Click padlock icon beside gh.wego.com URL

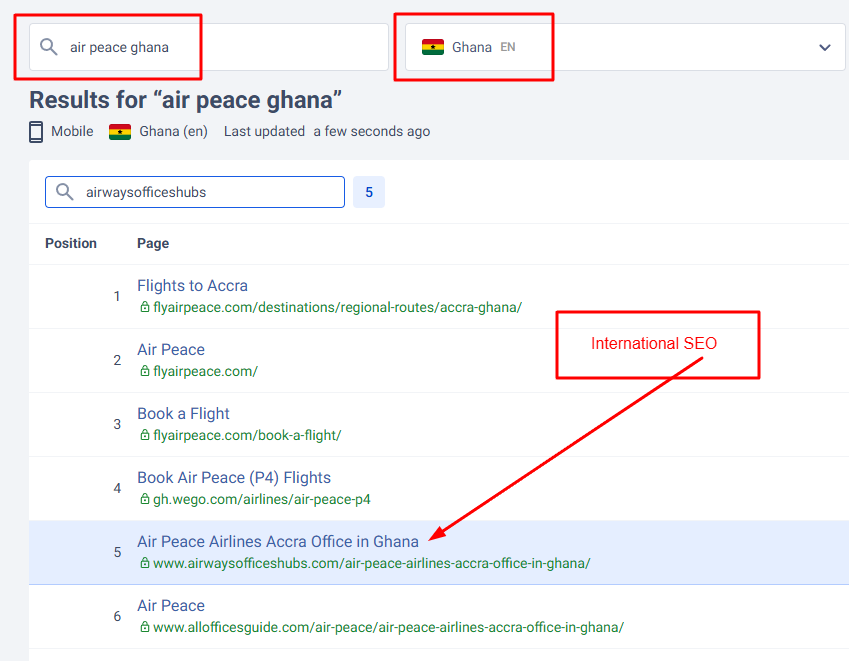point(145,499)
